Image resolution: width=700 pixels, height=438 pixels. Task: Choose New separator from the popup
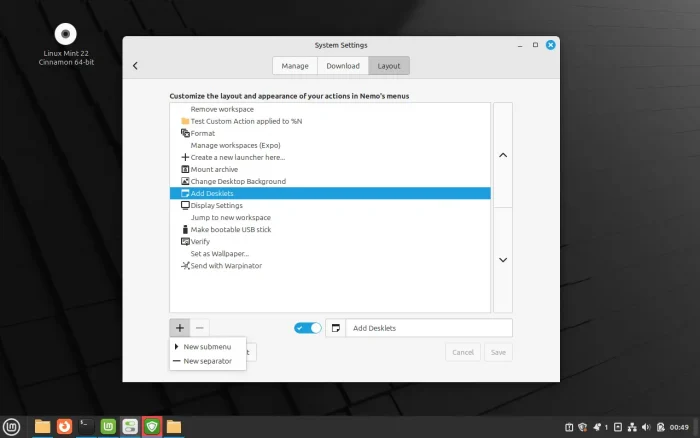coord(207,361)
